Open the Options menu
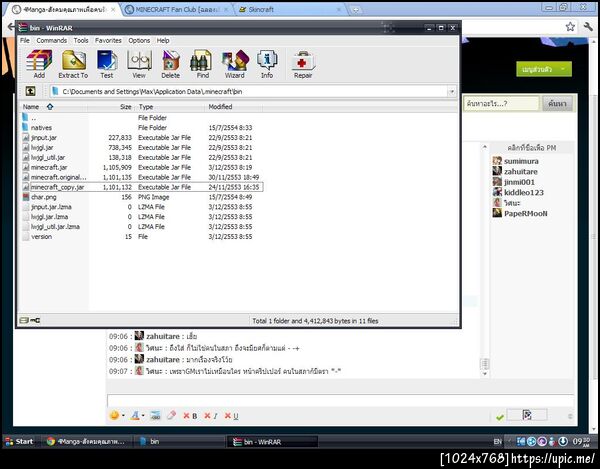Screen dimensions: 600x469 pyautogui.click(x=139, y=40)
